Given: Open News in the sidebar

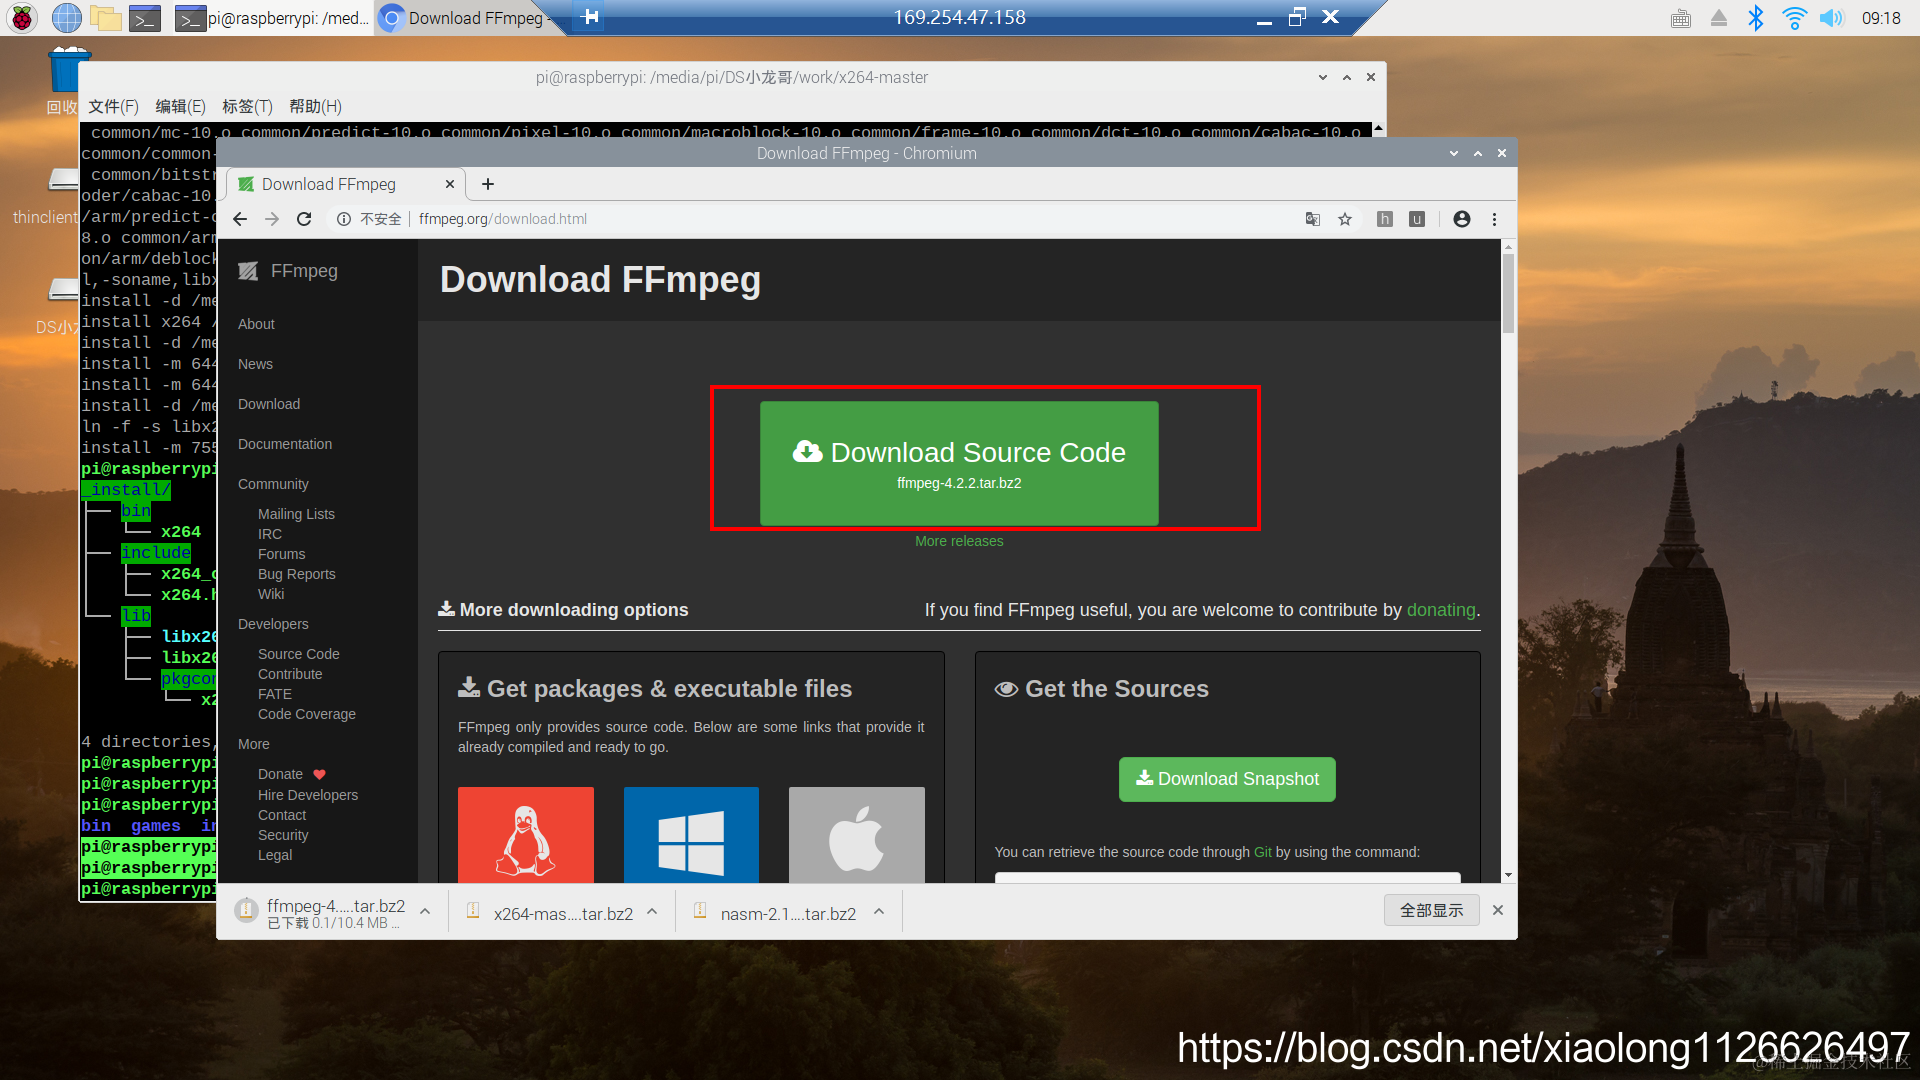Looking at the screenshot, I should point(255,364).
